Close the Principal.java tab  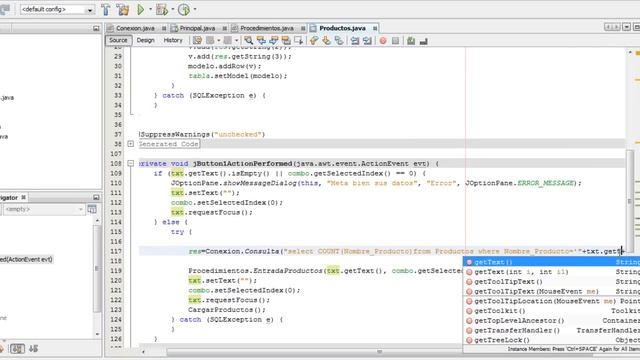click(x=224, y=28)
